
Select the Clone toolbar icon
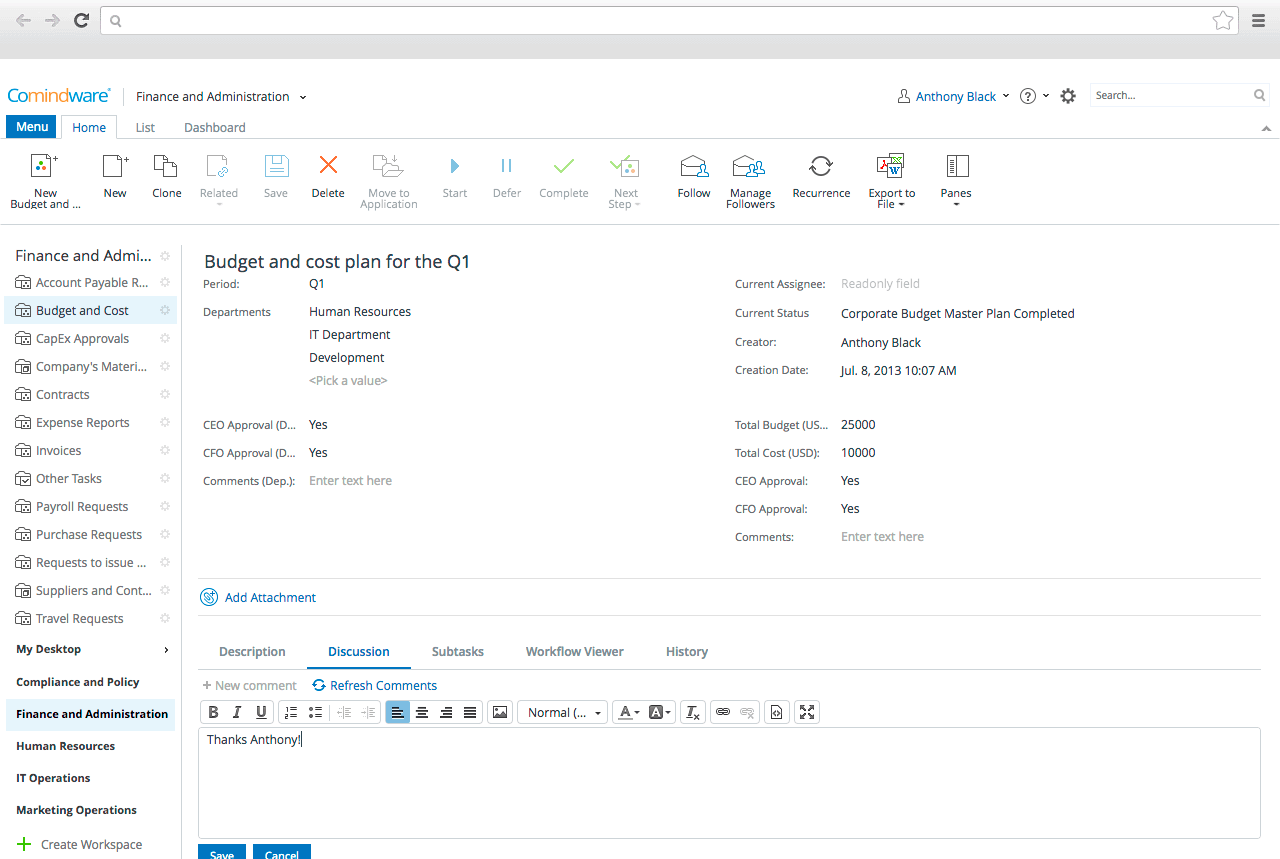[166, 180]
